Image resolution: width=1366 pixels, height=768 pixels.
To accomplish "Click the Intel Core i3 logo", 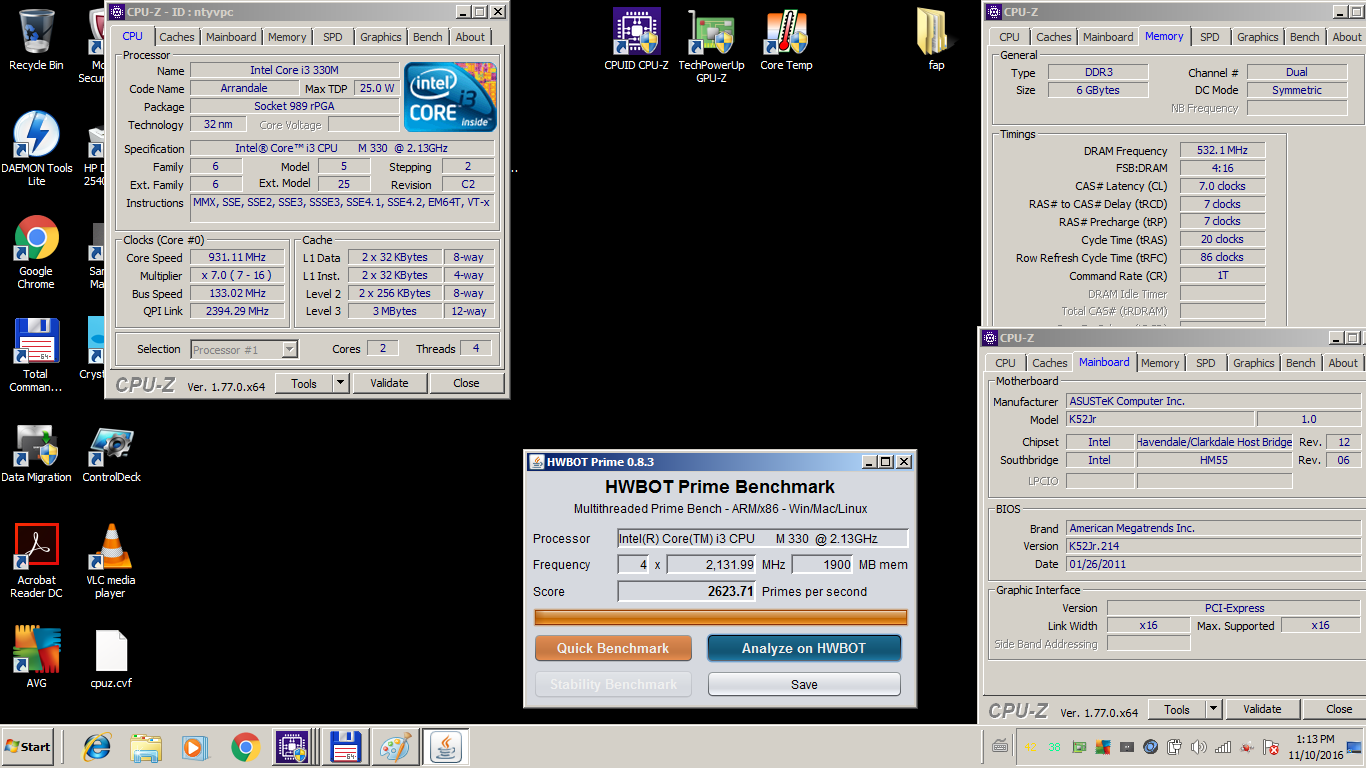I will 450,97.
